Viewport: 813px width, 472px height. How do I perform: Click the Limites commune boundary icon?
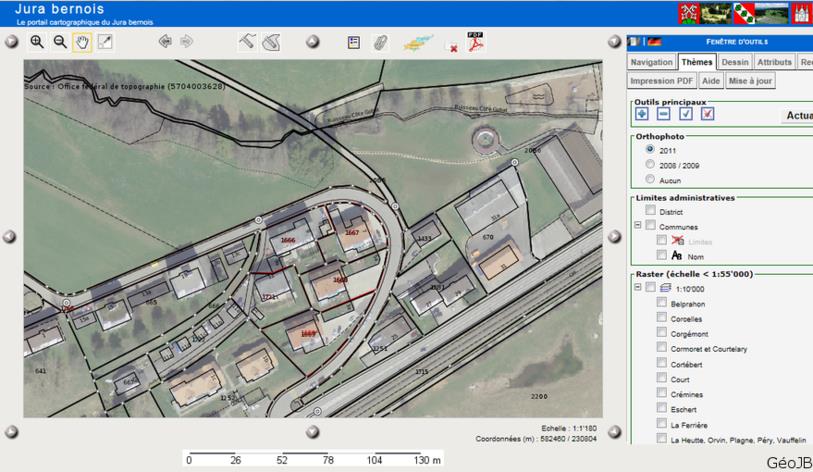point(678,241)
